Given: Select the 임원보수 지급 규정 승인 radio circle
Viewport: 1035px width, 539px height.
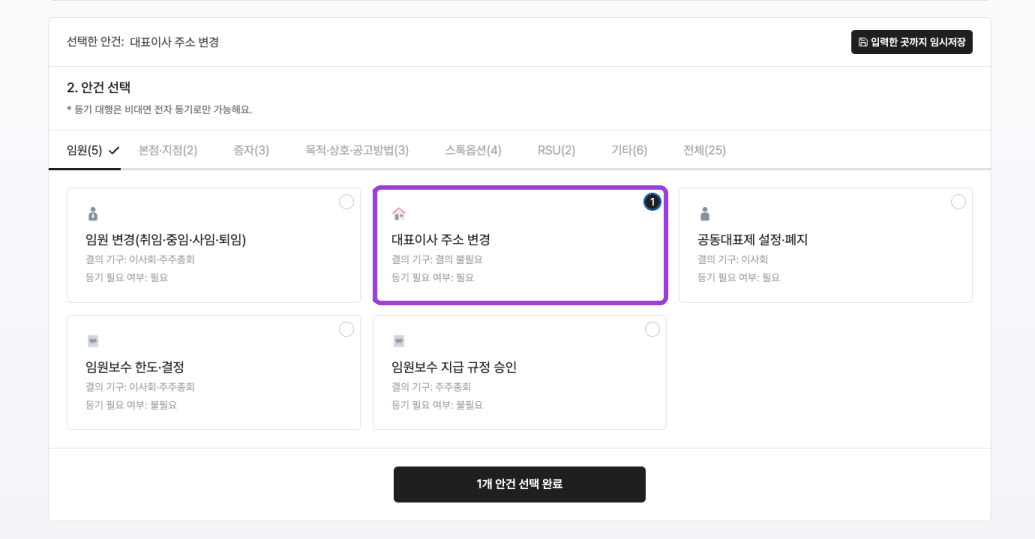Looking at the screenshot, I should coord(652,329).
